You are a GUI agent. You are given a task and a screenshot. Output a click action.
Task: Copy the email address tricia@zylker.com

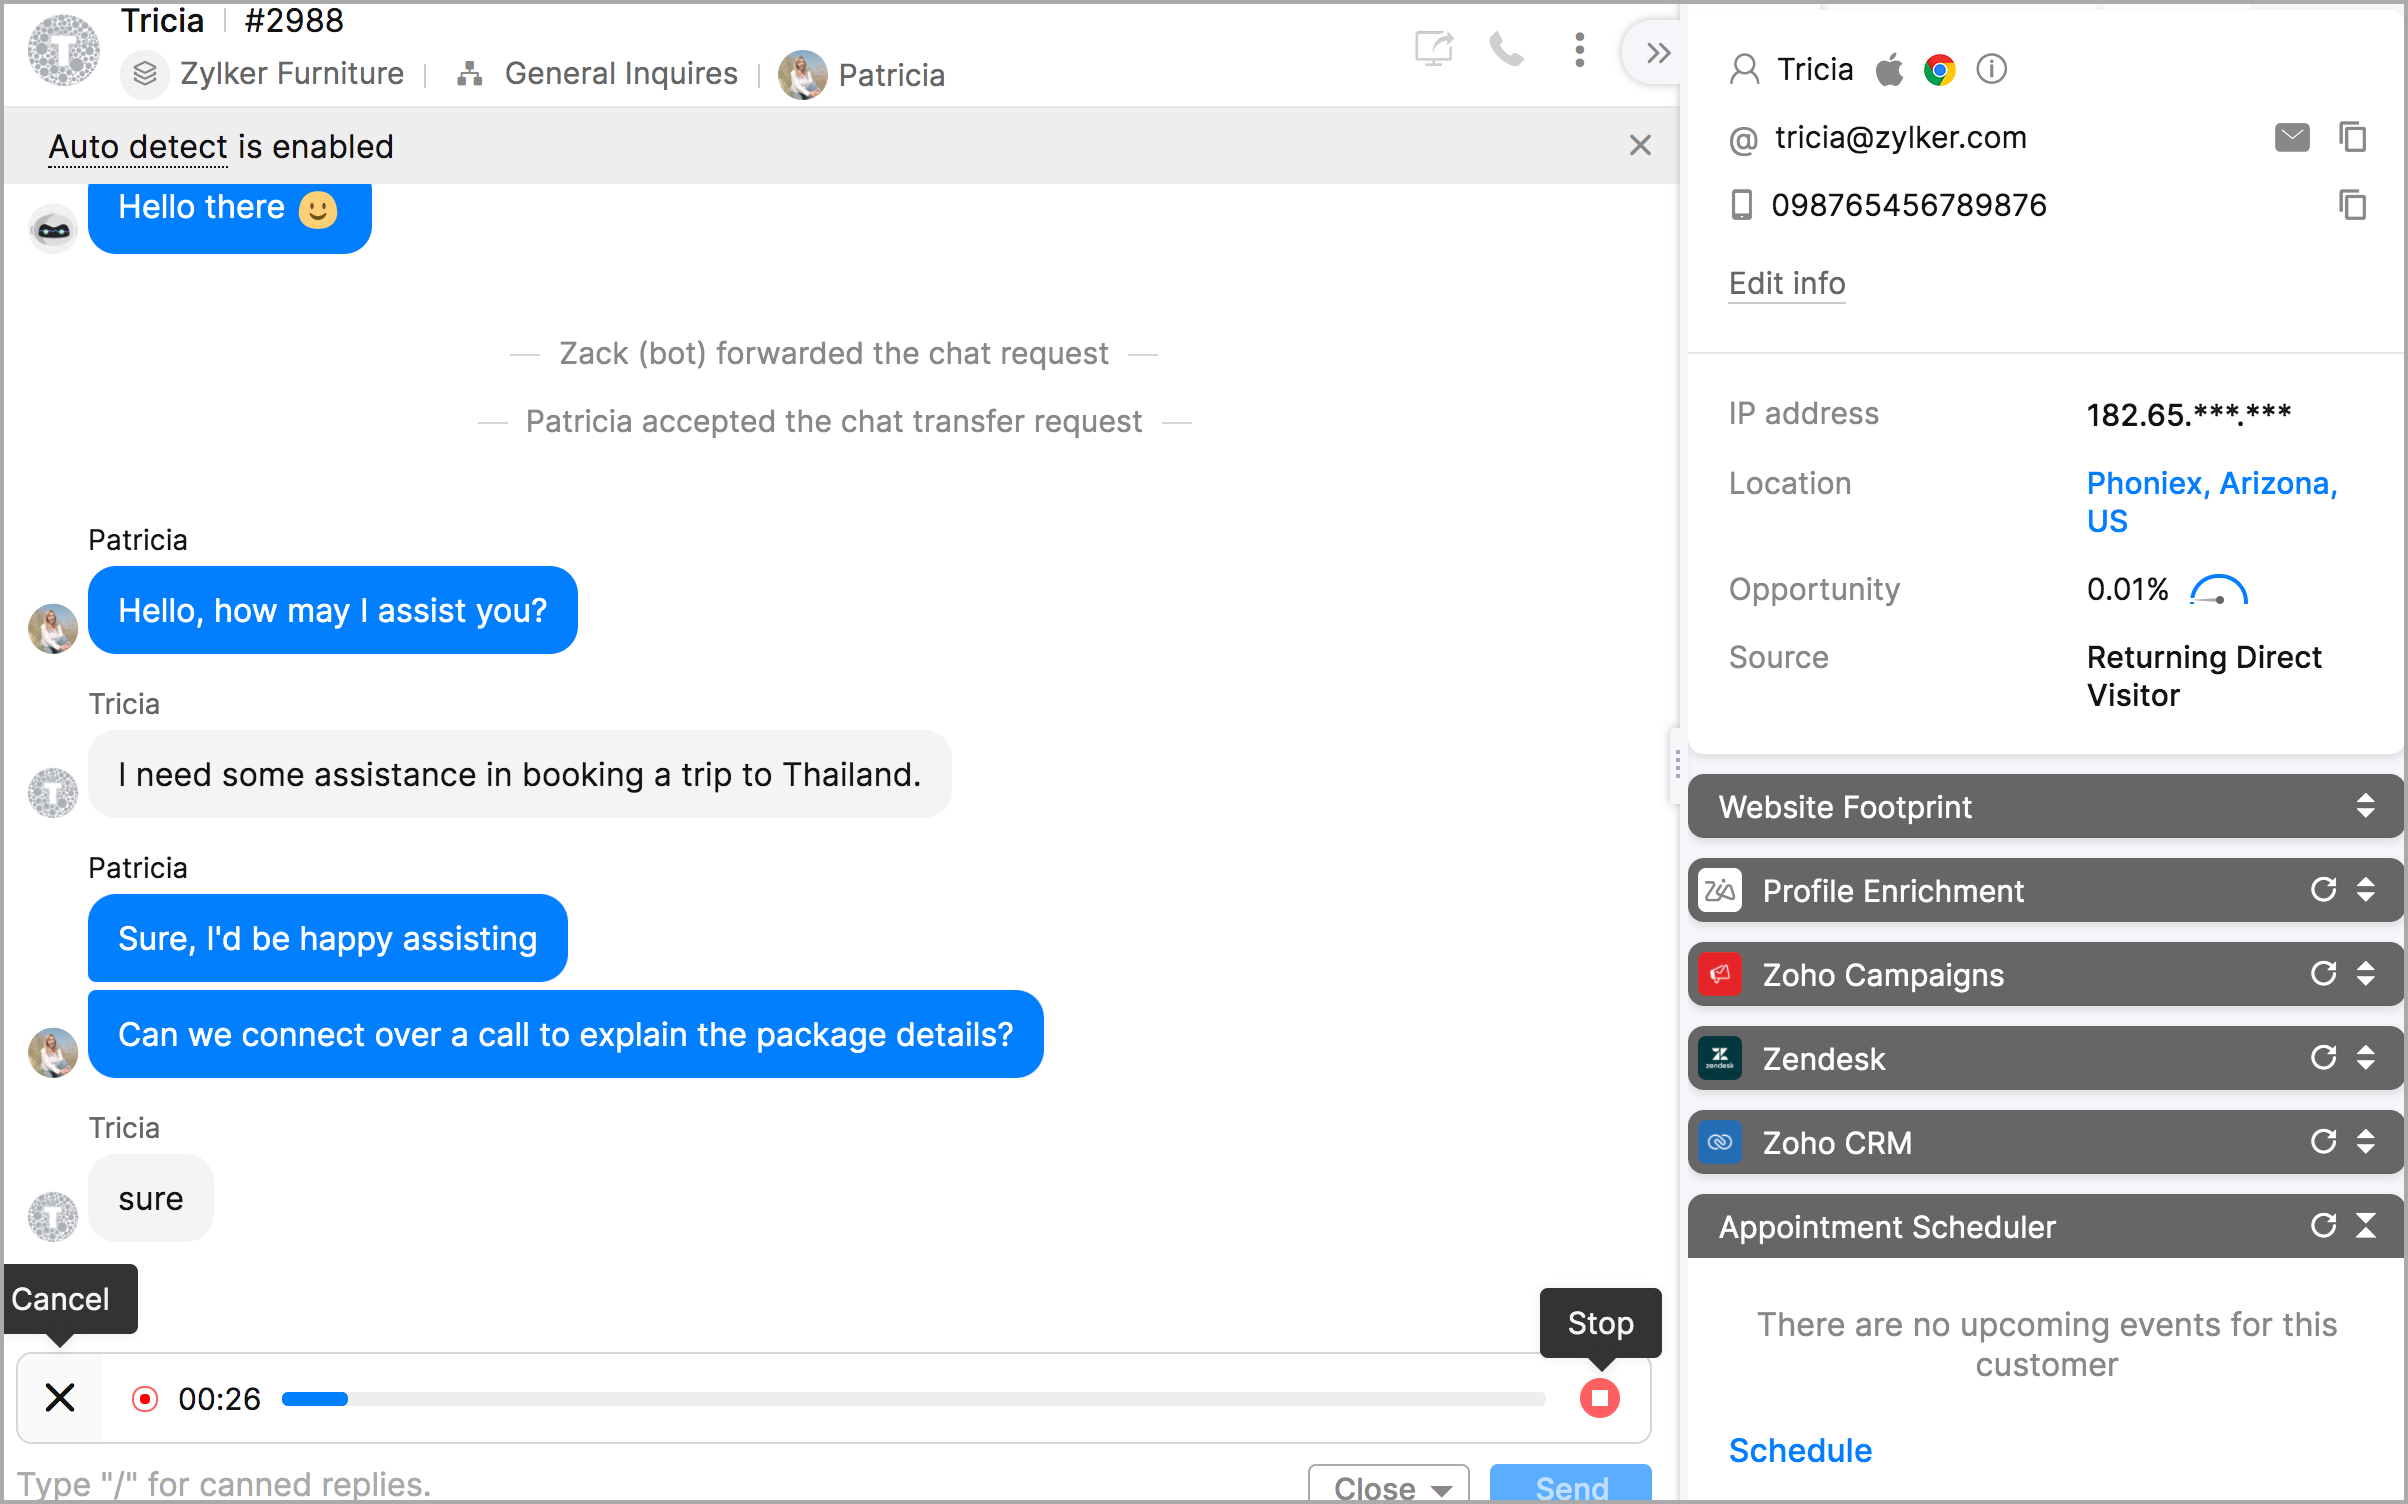click(2352, 137)
